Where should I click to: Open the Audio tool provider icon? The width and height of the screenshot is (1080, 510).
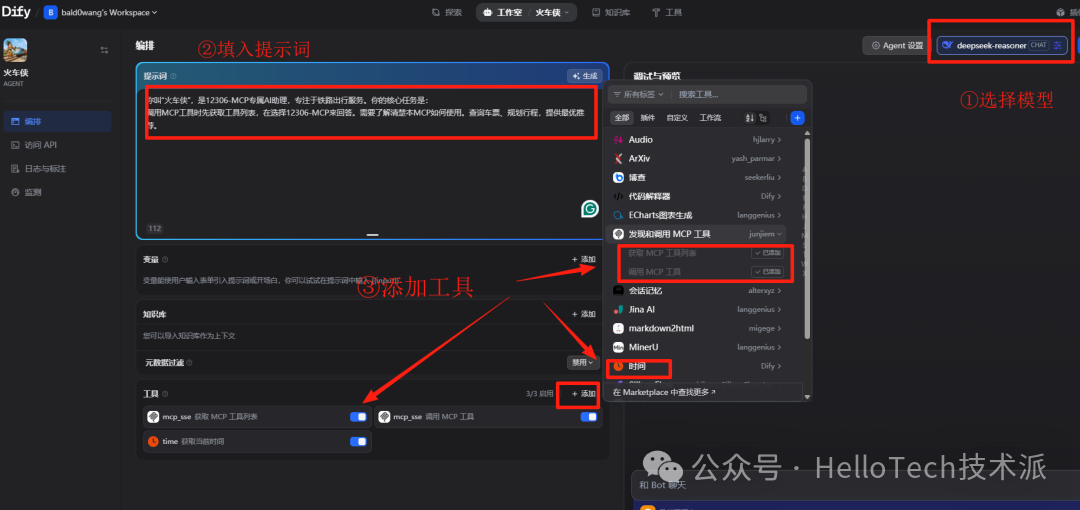pos(618,139)
